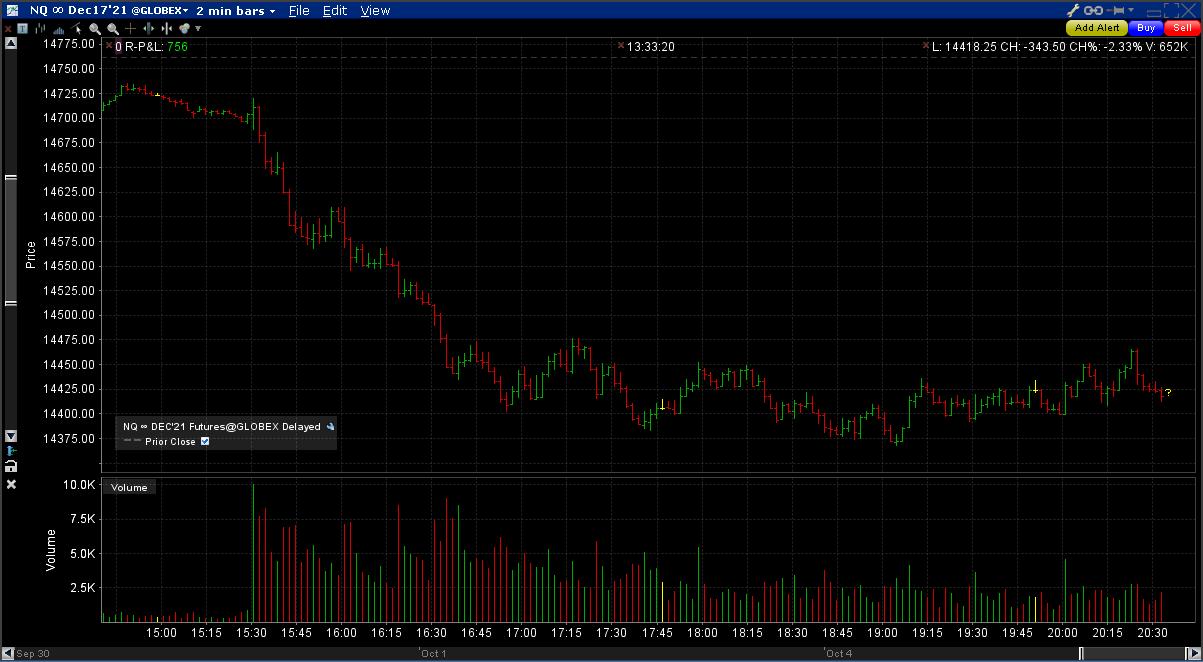Click the pin window icon

click(x=1116, y=10)
